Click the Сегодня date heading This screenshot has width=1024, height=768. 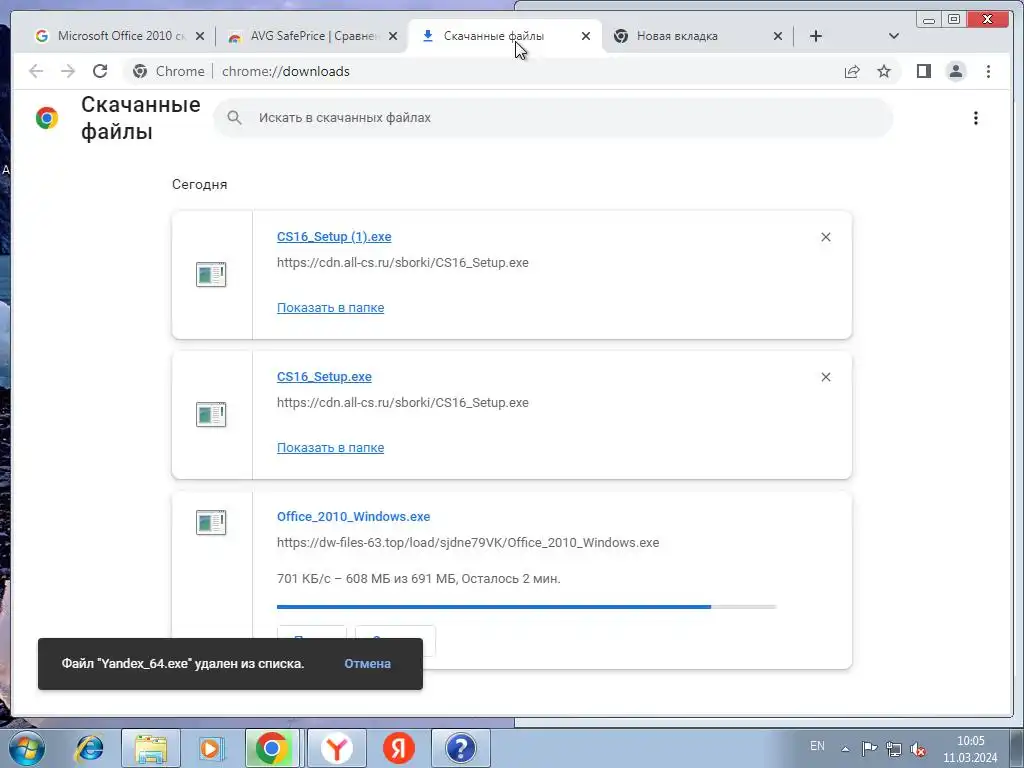199,185
